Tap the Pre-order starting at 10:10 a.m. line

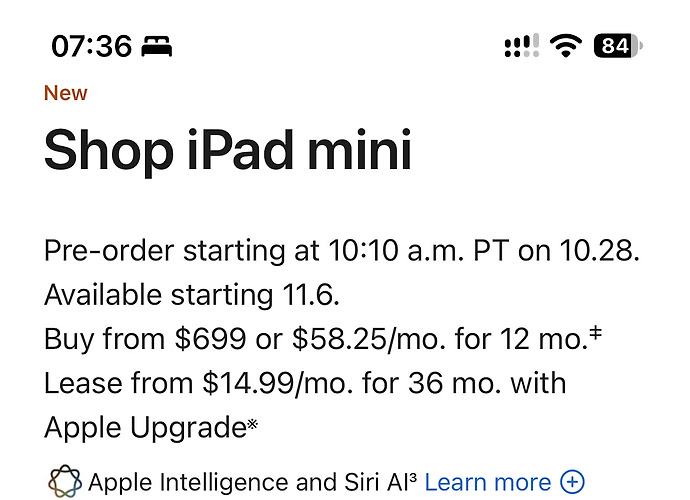click(x=342, y=251)
